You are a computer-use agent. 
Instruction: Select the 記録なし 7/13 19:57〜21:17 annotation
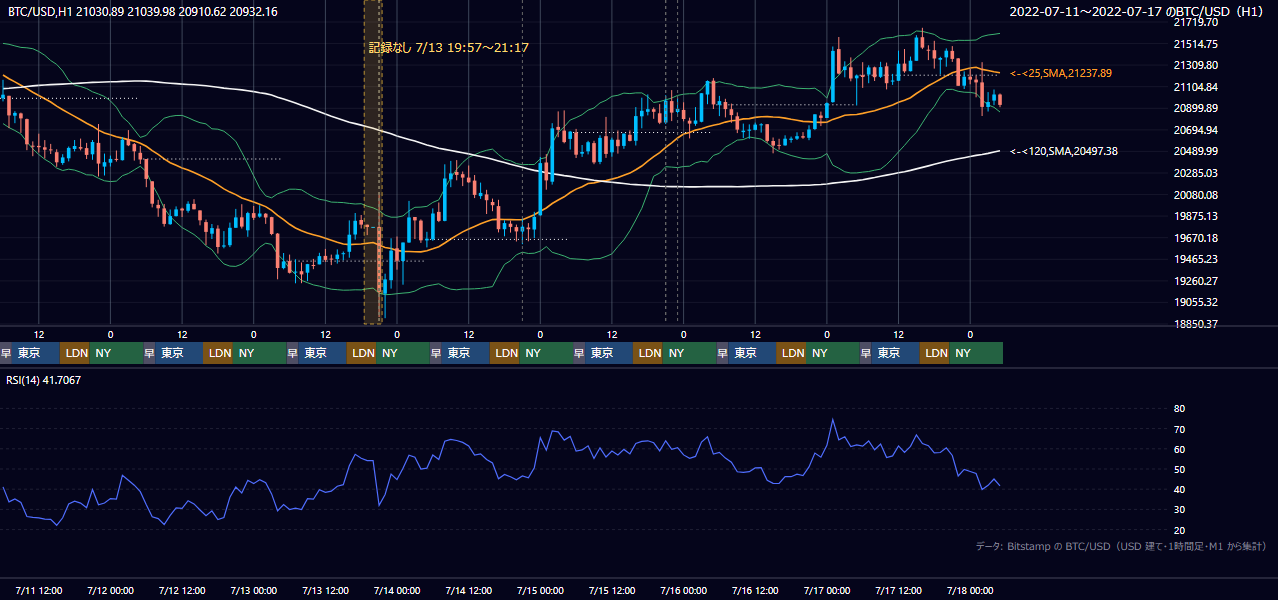click(x=449, y=47)
